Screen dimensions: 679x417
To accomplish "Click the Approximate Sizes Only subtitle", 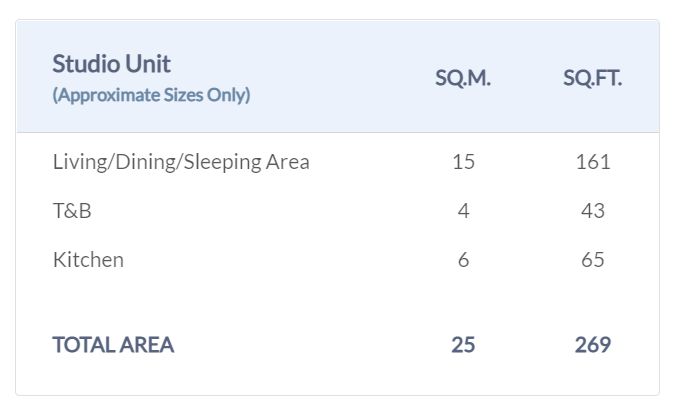I will point(151,96).
